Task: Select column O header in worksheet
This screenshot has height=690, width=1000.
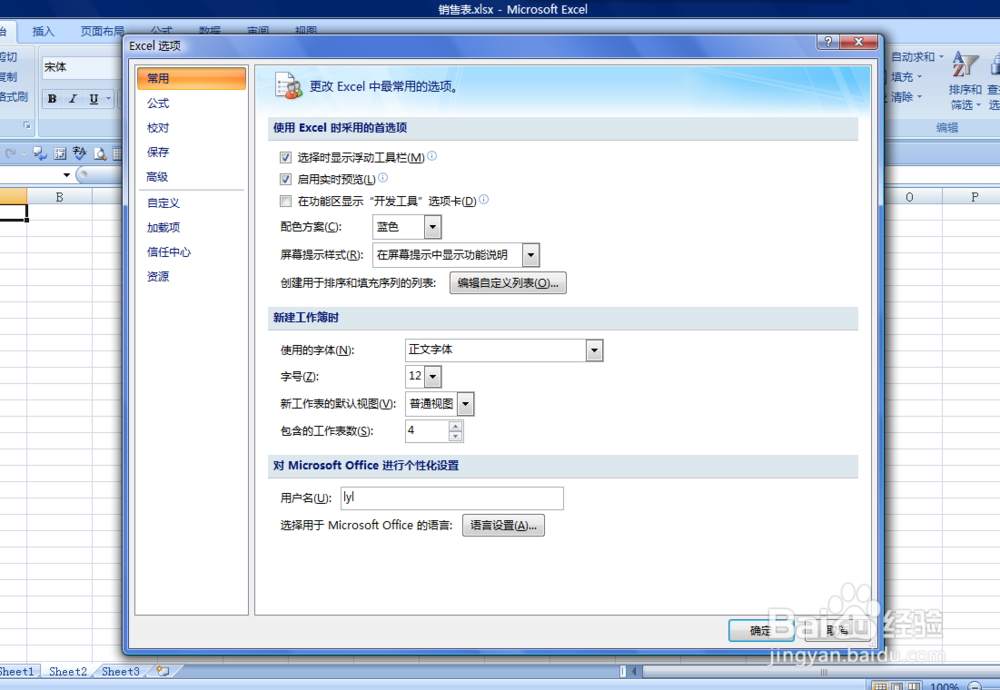Action: (909, 197)
